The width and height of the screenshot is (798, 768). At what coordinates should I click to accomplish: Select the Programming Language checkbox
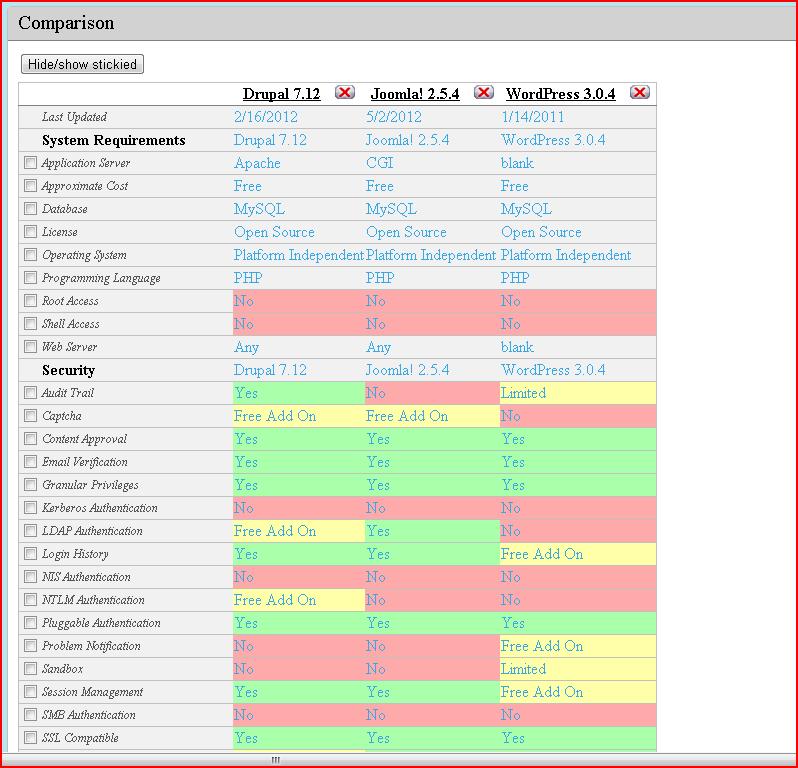tap(31, 277)
